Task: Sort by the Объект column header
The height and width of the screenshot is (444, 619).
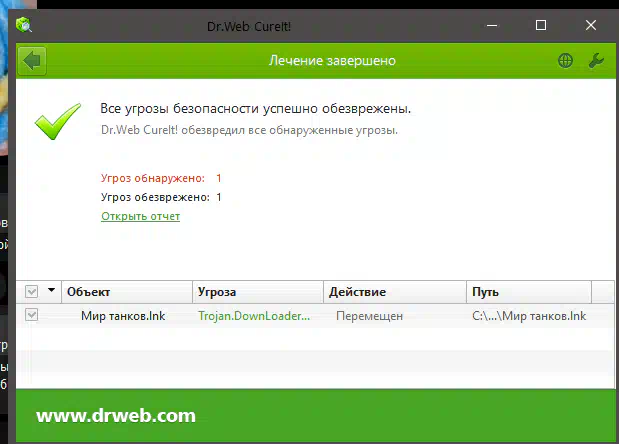Action: [x=127, y=292]
